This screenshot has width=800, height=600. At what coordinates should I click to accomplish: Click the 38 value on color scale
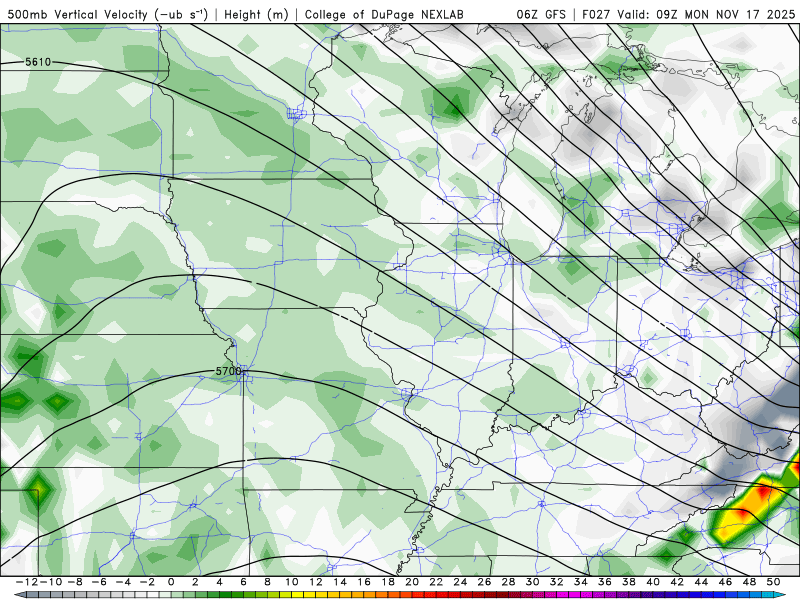click(x=629, y=582)
